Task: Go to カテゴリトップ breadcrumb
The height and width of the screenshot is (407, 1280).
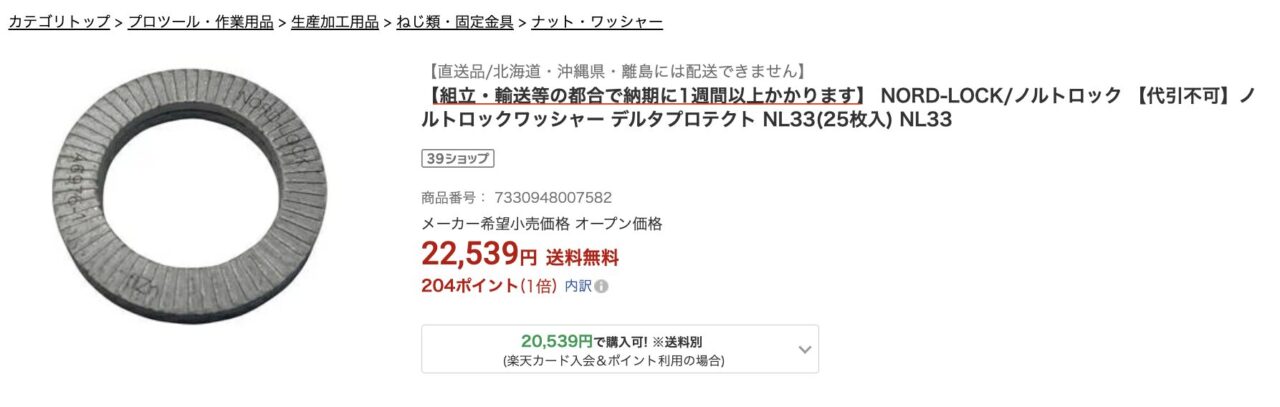Action: point(59,22)
